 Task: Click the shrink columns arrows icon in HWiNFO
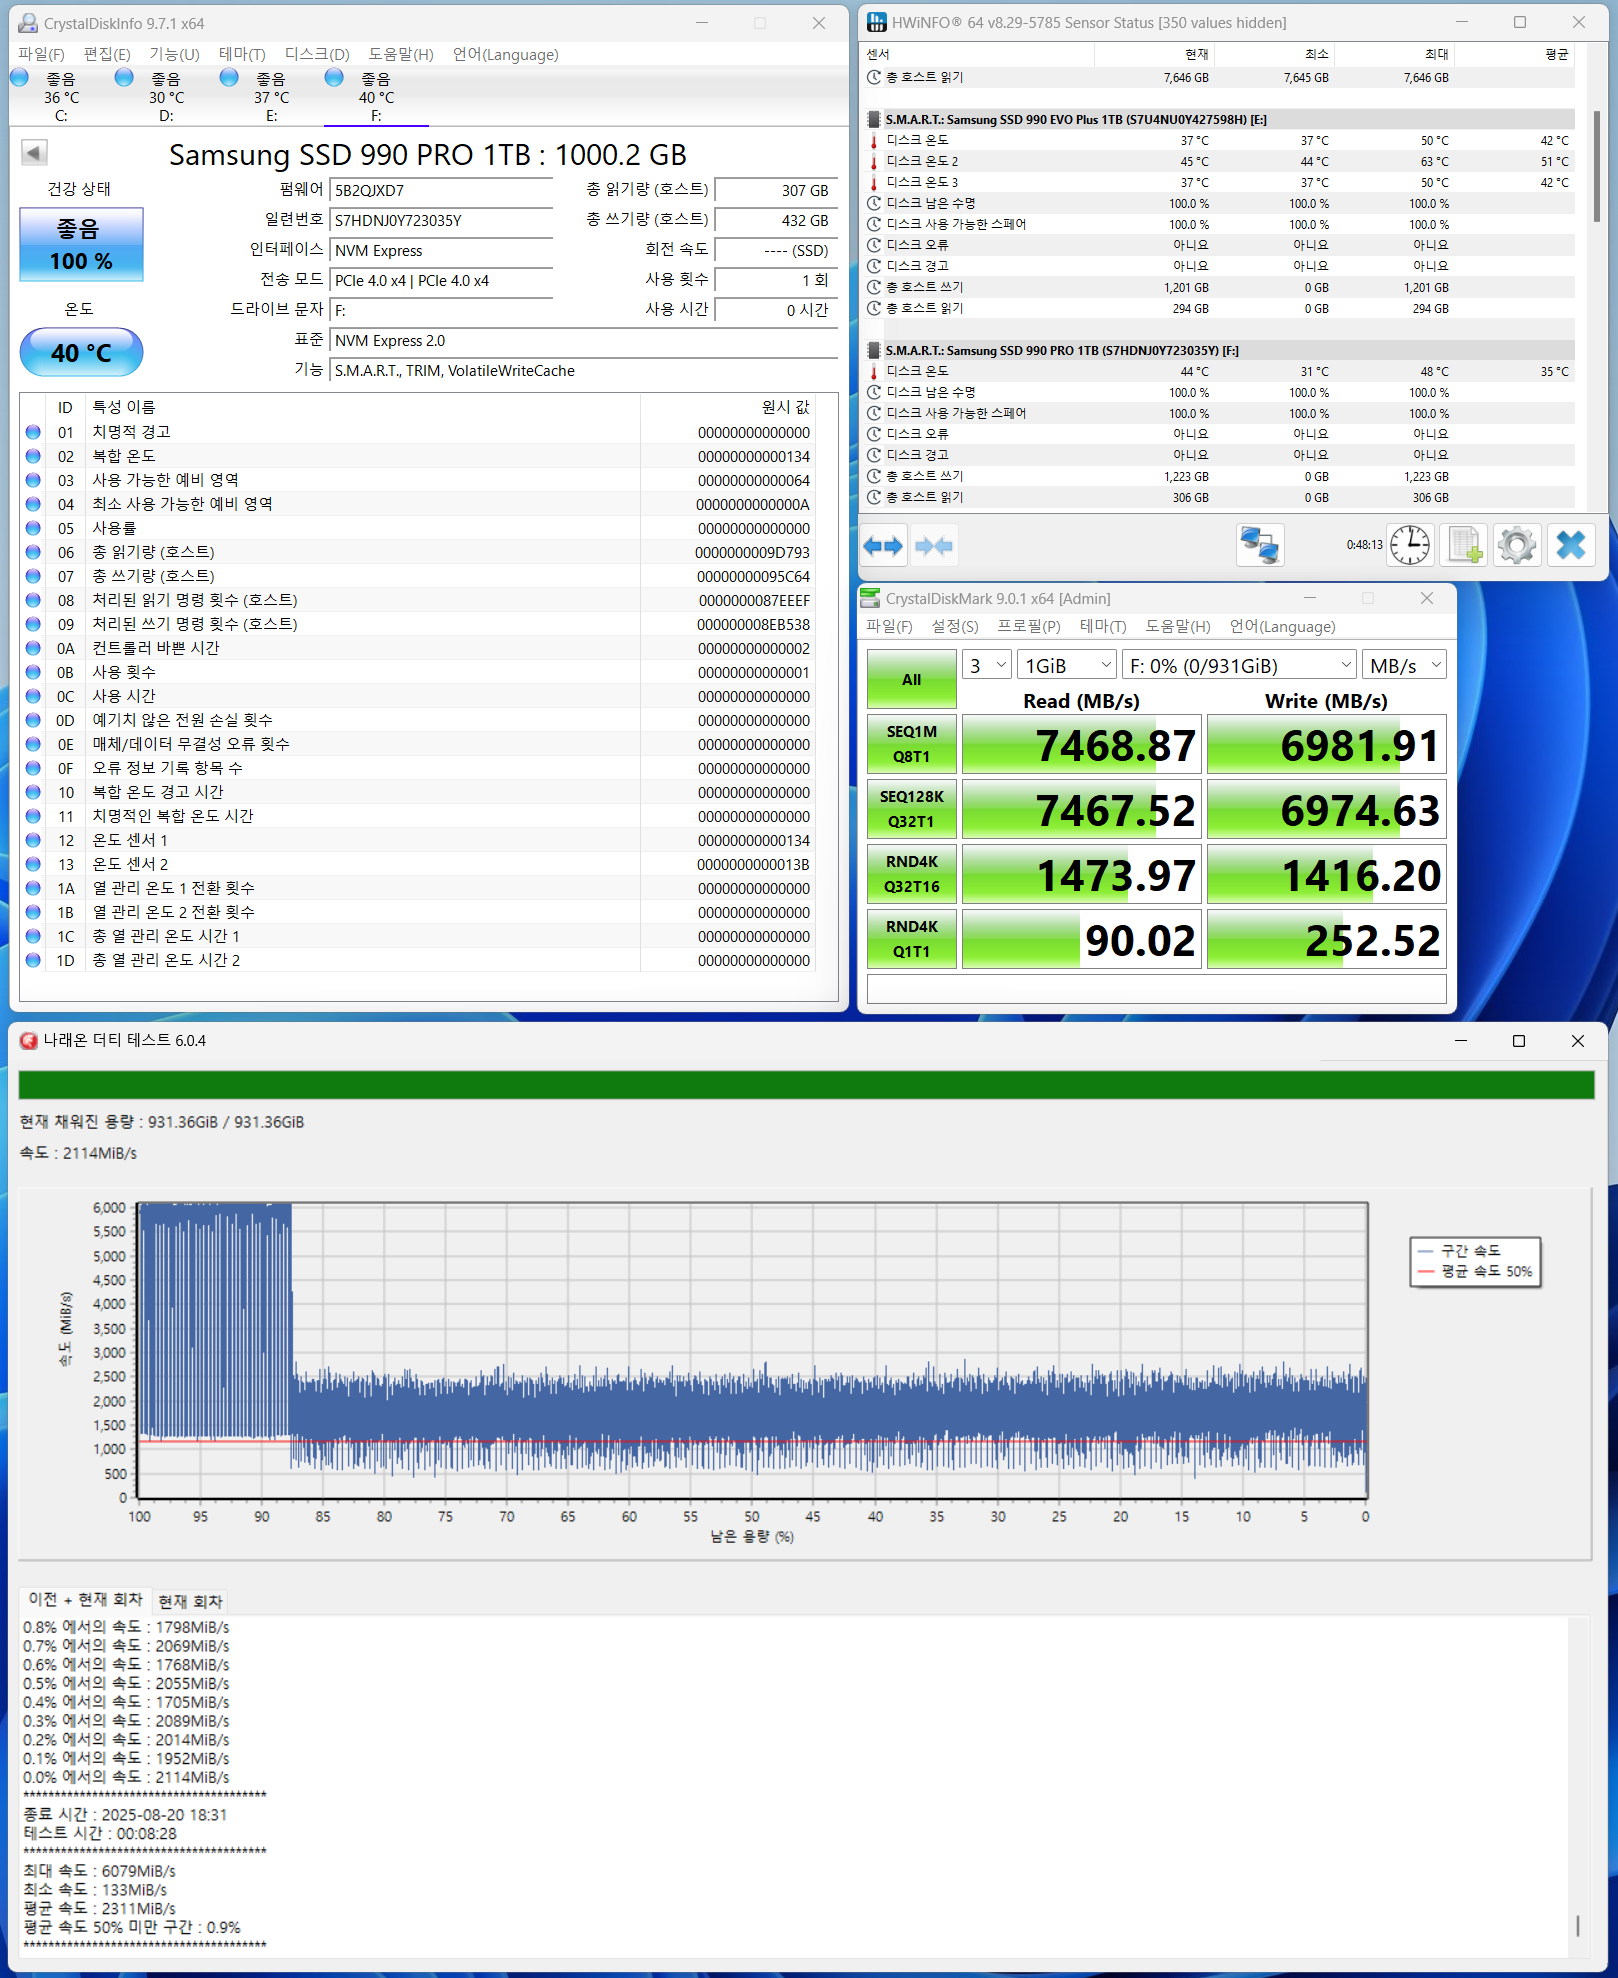[x=934, y=546]
